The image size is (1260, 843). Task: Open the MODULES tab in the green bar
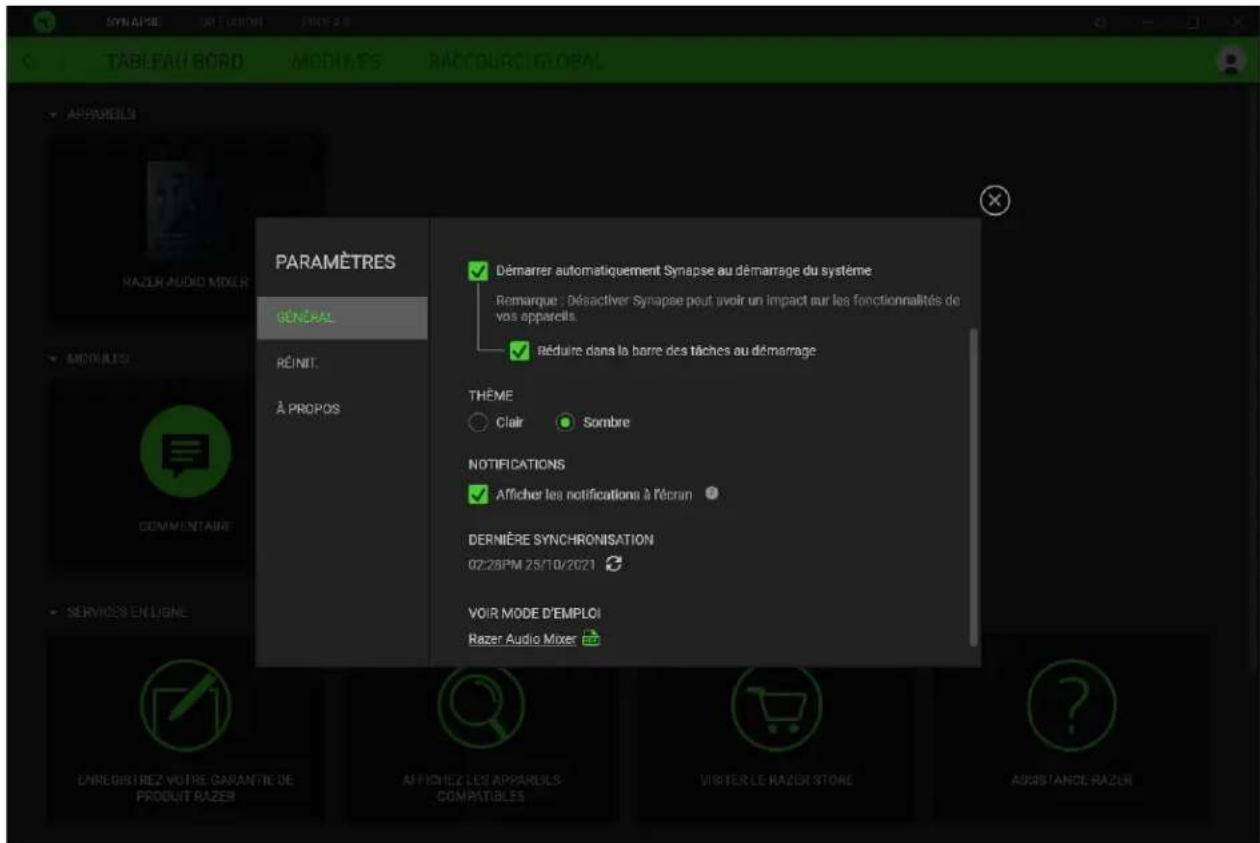[x=335, y=61]
